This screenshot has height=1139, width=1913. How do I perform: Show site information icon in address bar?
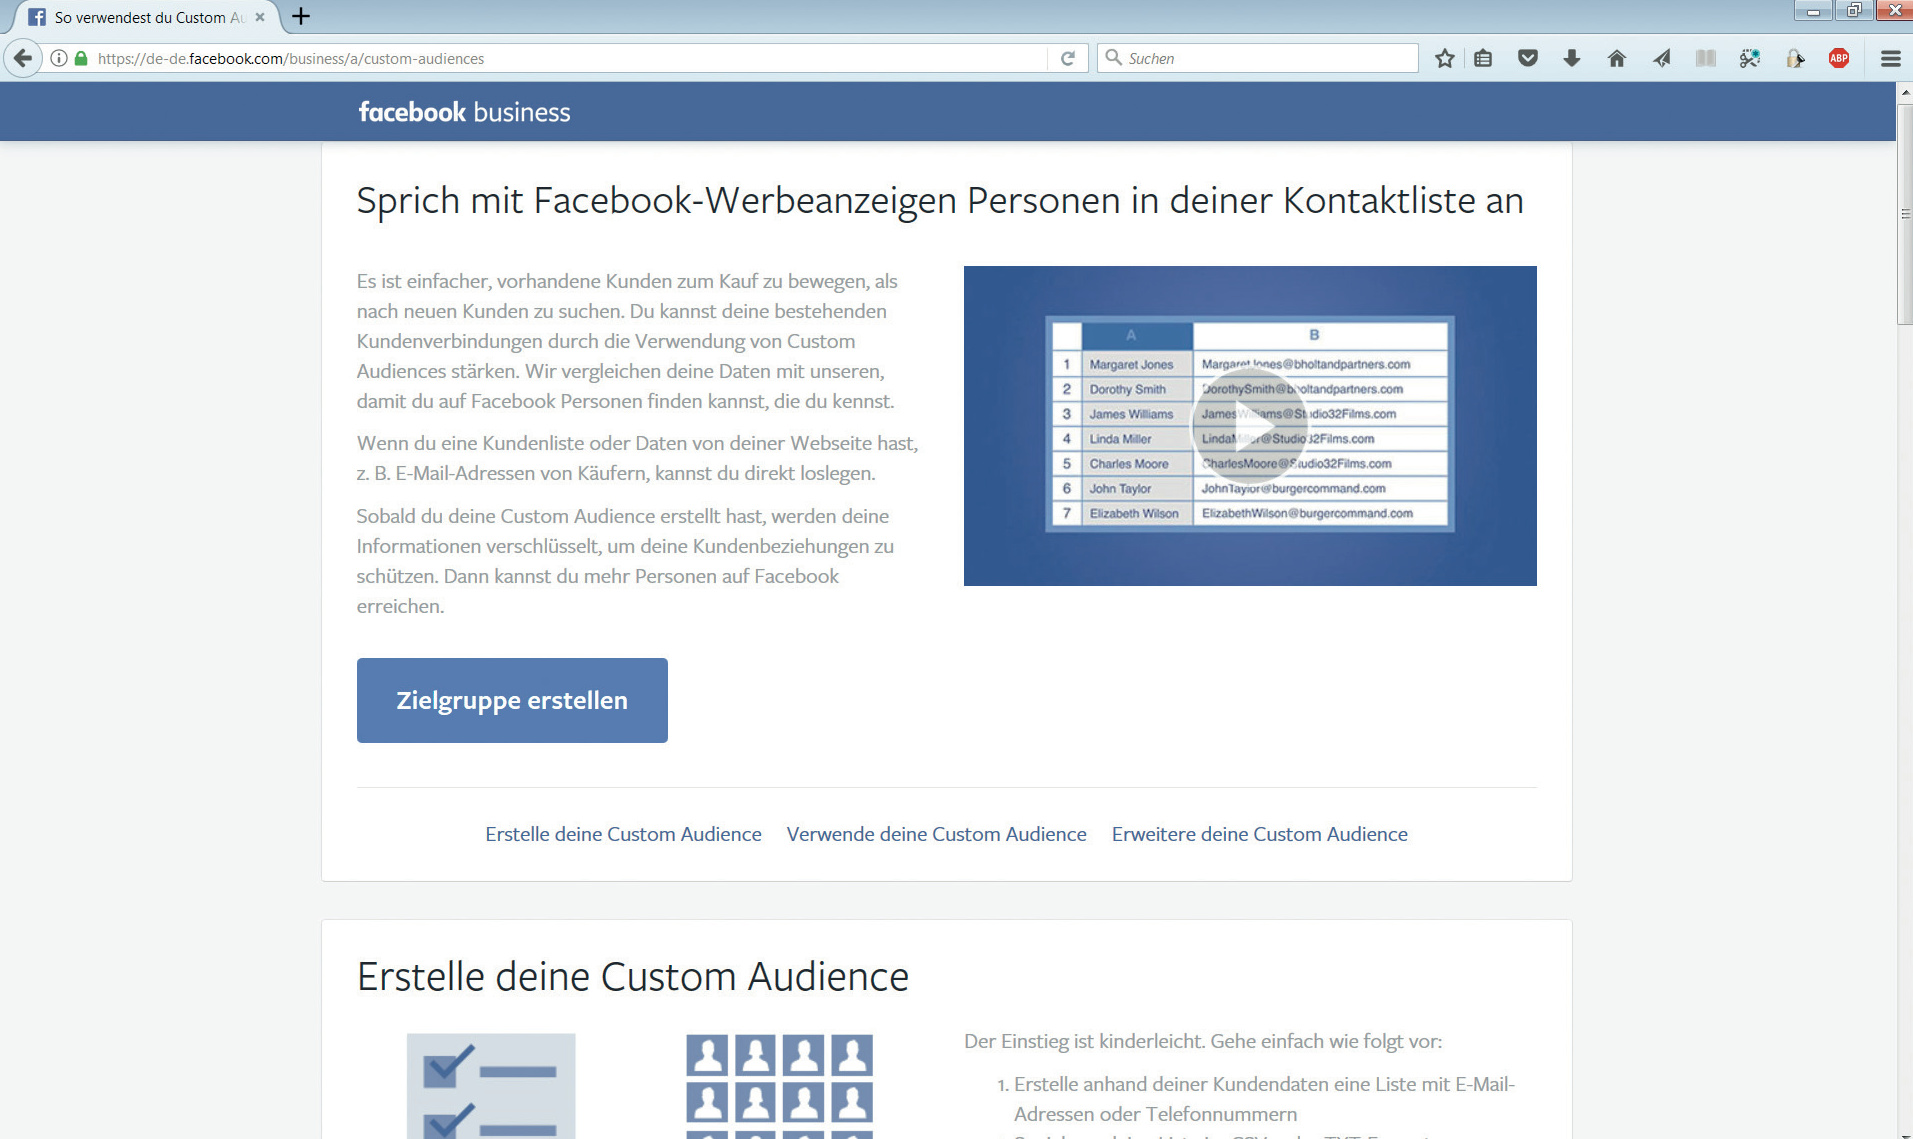[59, 58]
